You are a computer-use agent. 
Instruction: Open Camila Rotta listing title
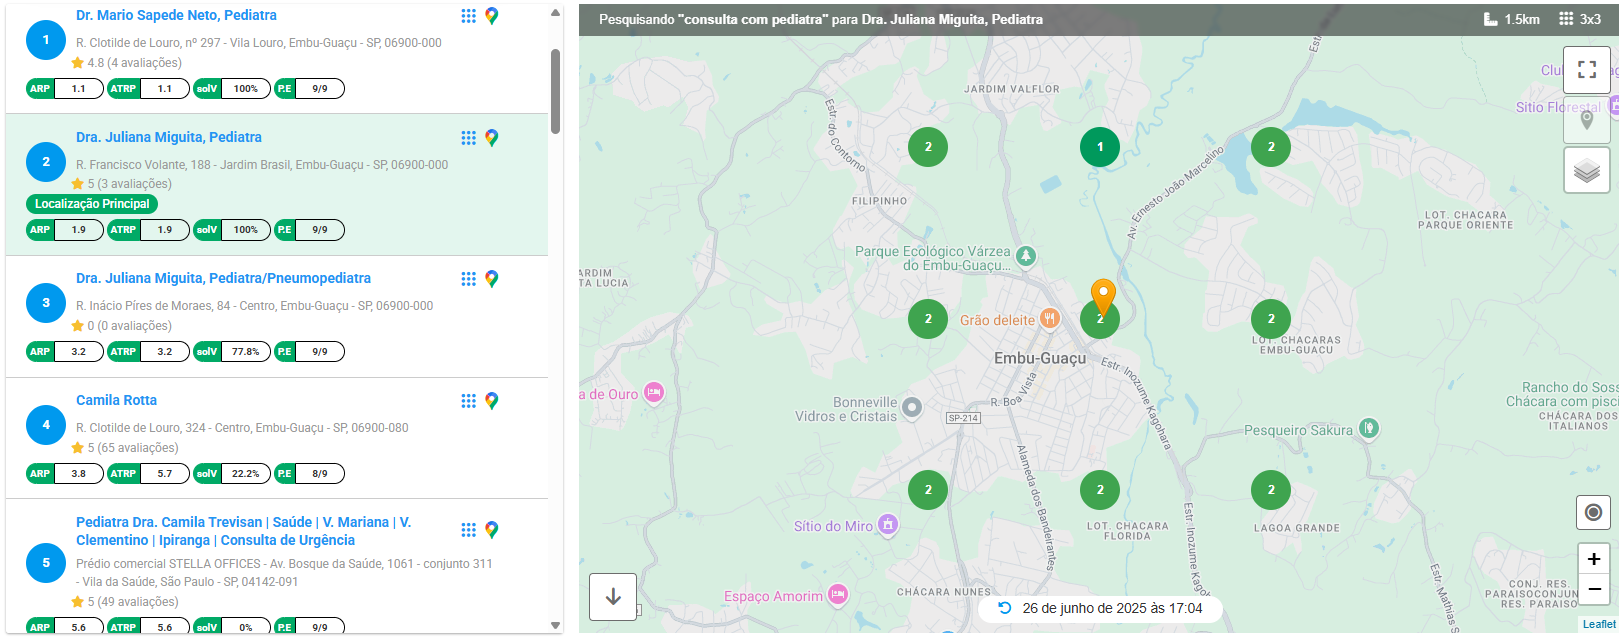116,400
